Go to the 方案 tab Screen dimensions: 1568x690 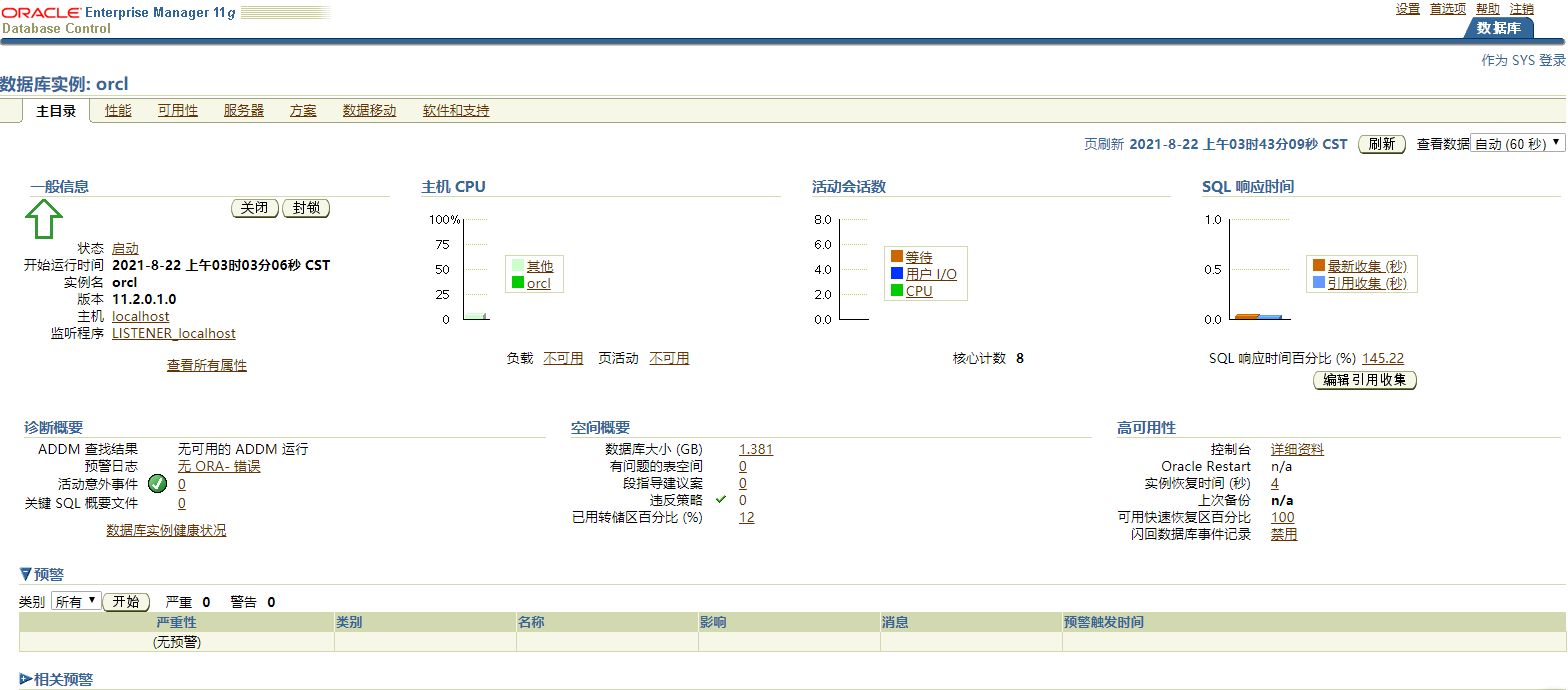point(303,111)
